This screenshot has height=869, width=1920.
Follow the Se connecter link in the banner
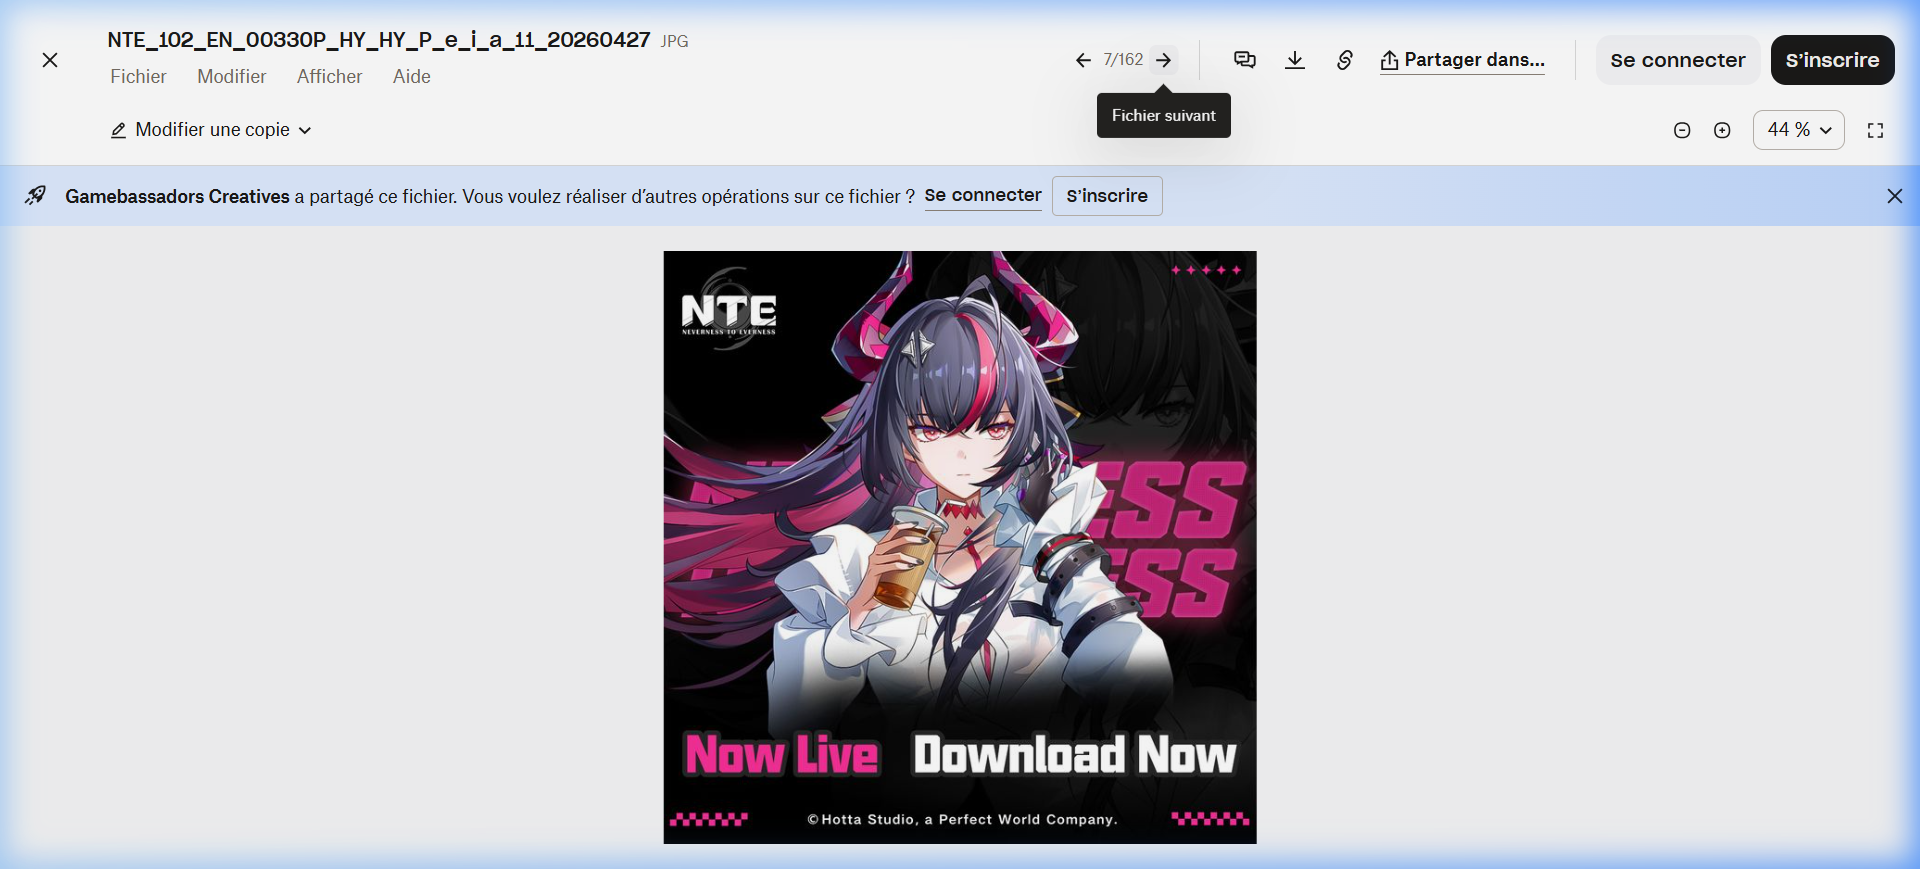coord(982,196)
